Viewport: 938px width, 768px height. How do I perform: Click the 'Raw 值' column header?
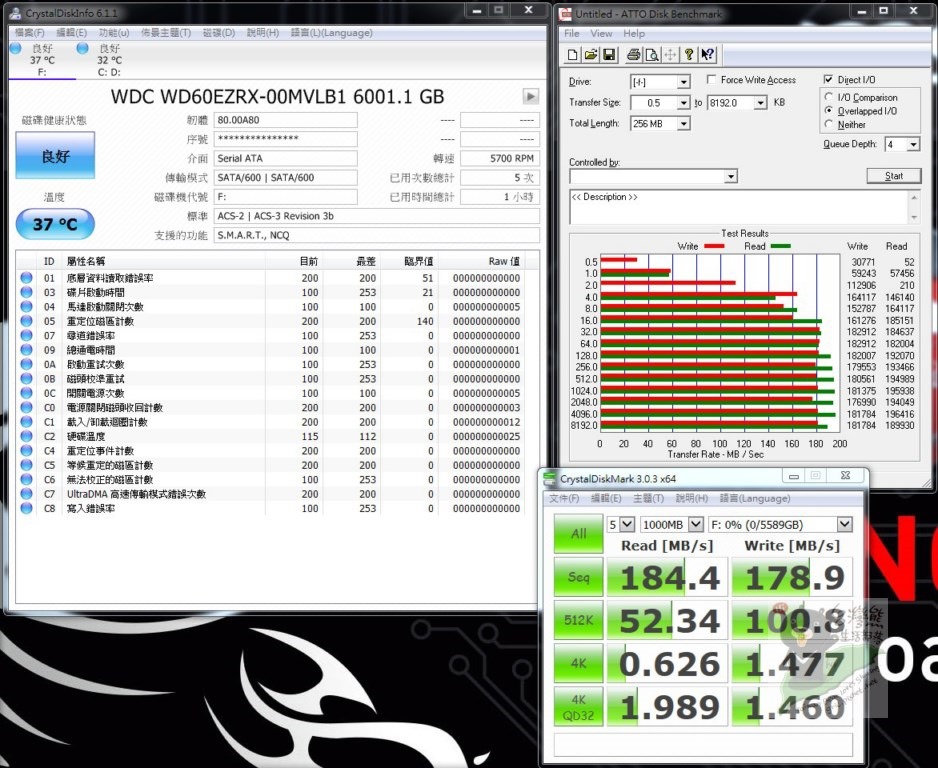(x=504, y=261)
